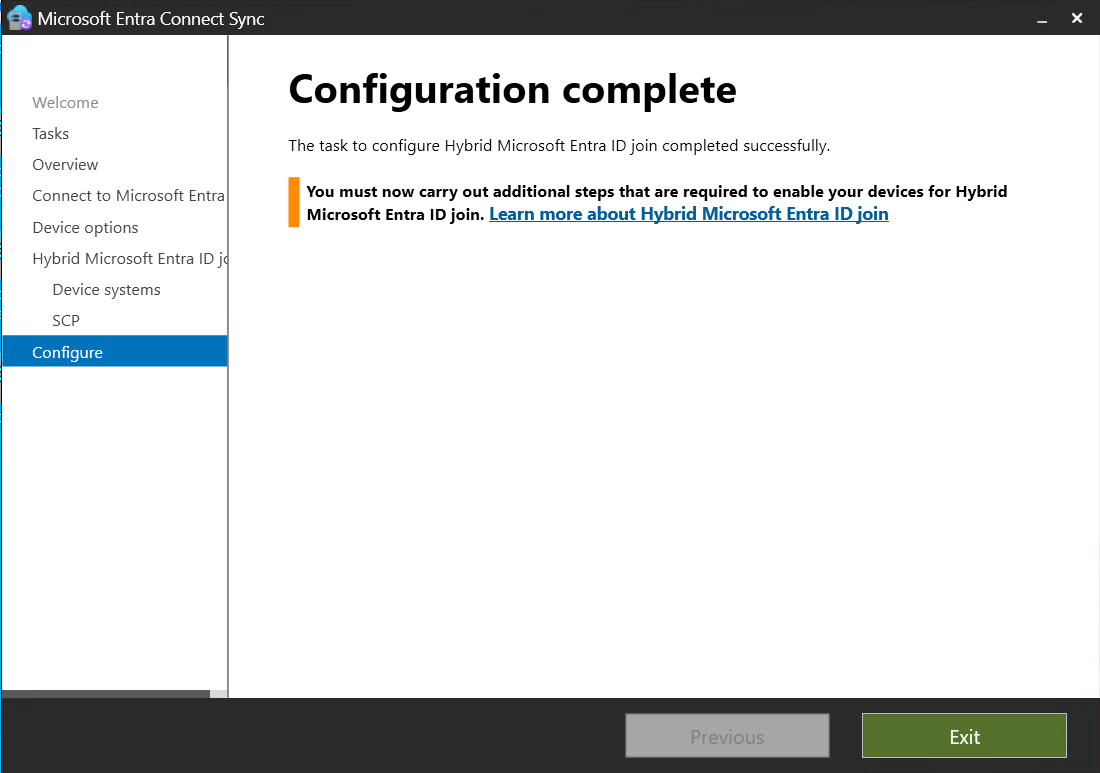This screenshot has height=773, width=1100.
Task: Click the highlighted Configure step
Action: 67,352
